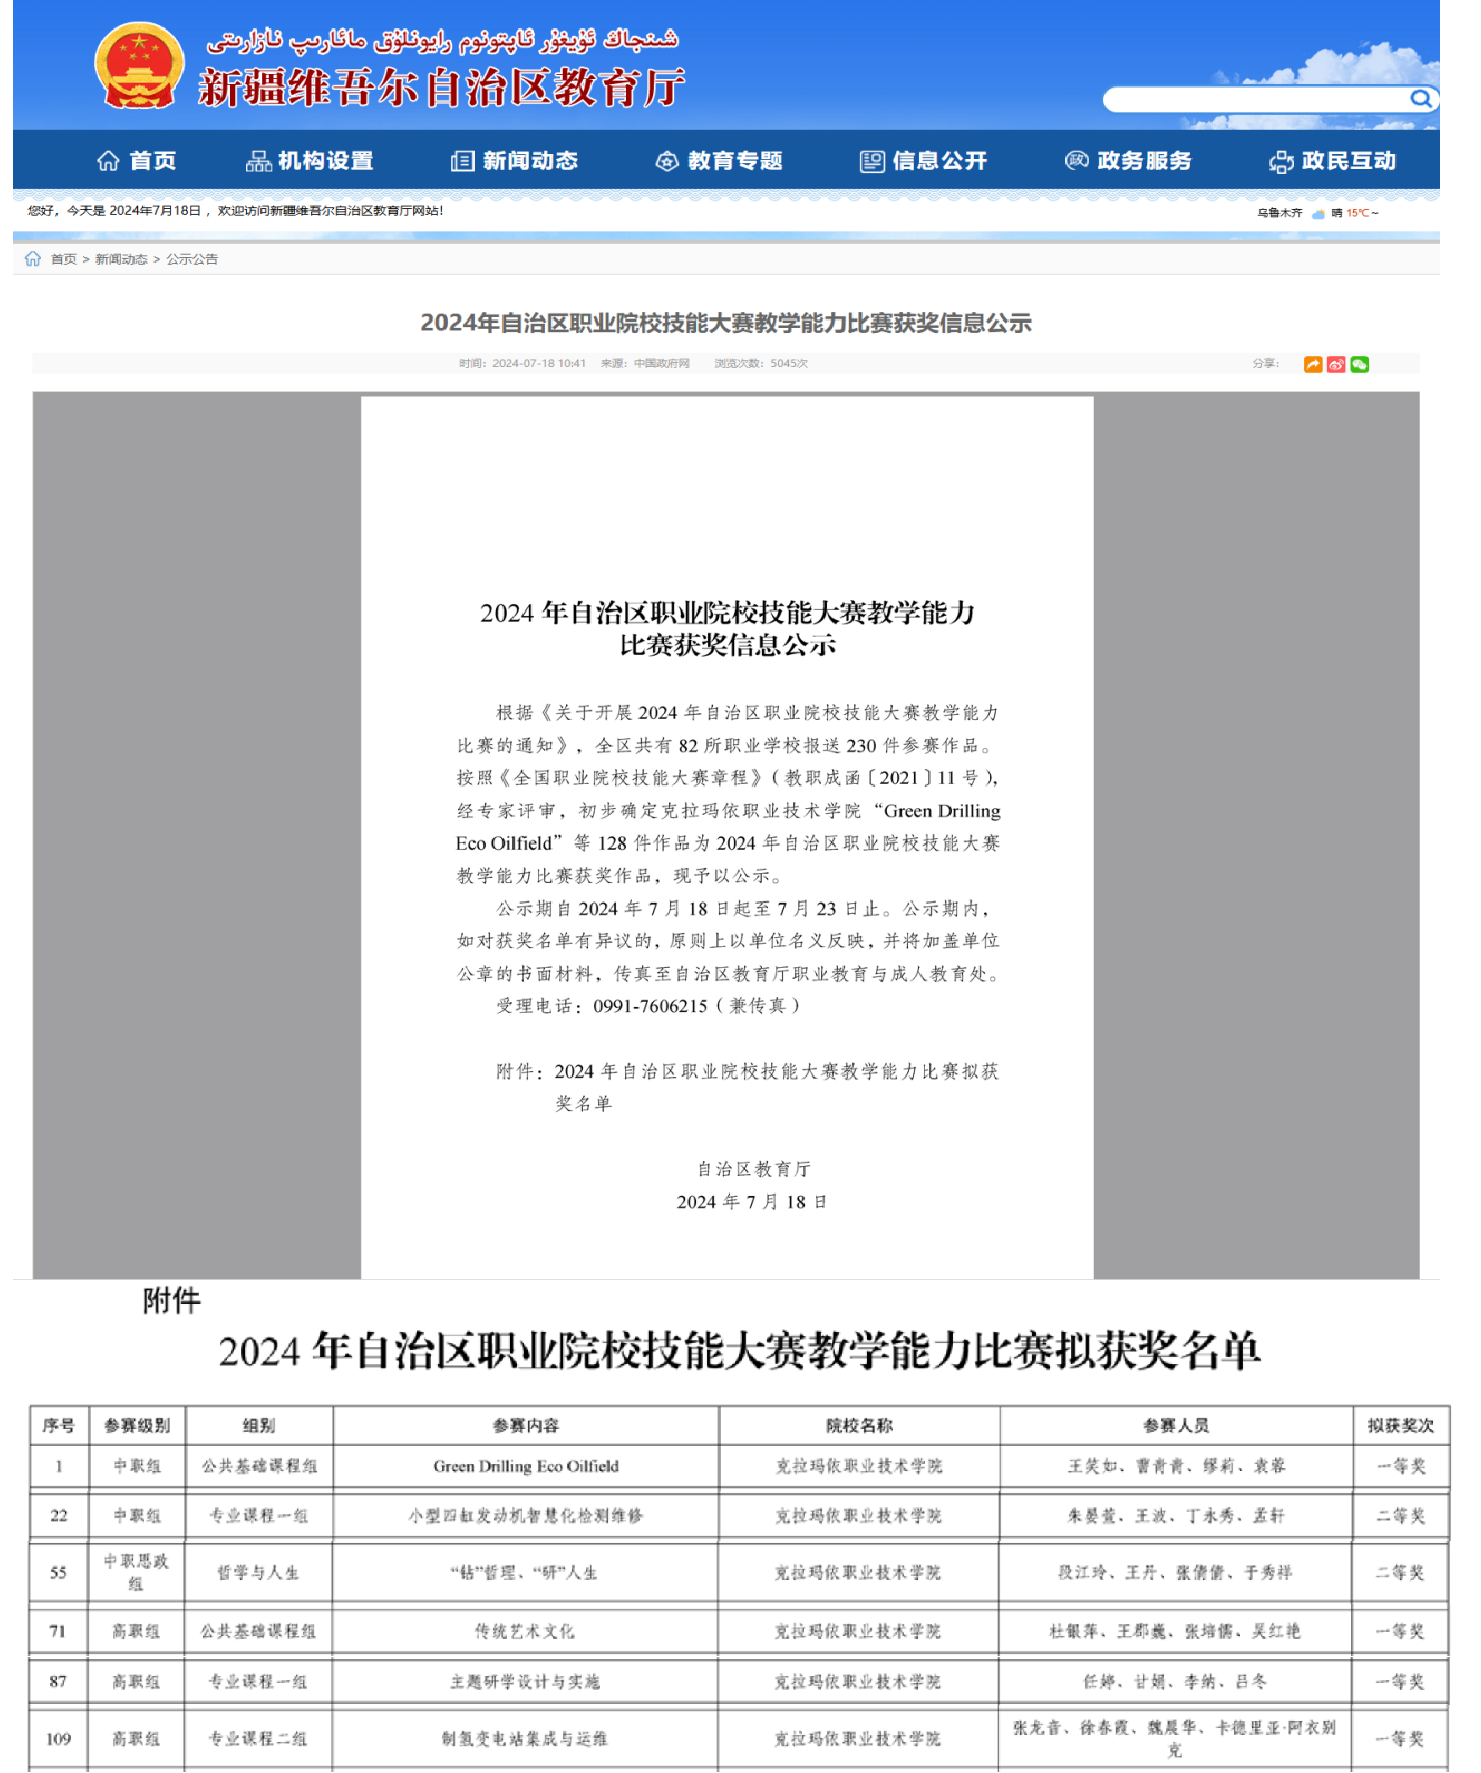Open the 公示公告 breadcrumb link
The width and height of the screenshot is (1481, 1773).
pos(192,259)
